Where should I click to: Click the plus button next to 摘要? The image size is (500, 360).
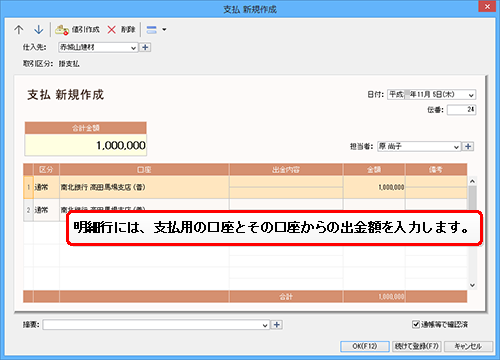coord(277,325)
